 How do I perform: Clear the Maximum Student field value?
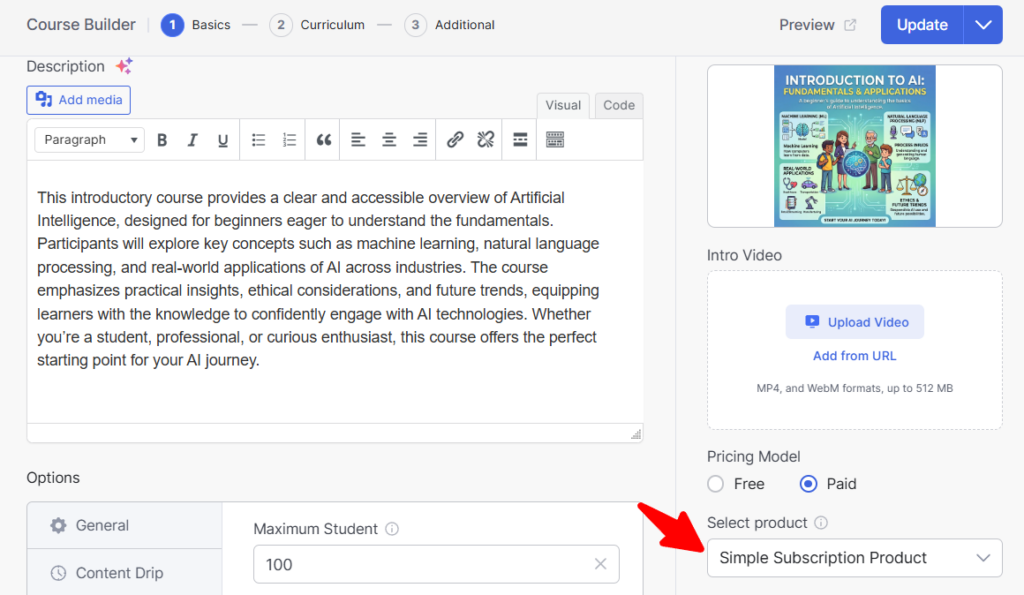[600, 564]
